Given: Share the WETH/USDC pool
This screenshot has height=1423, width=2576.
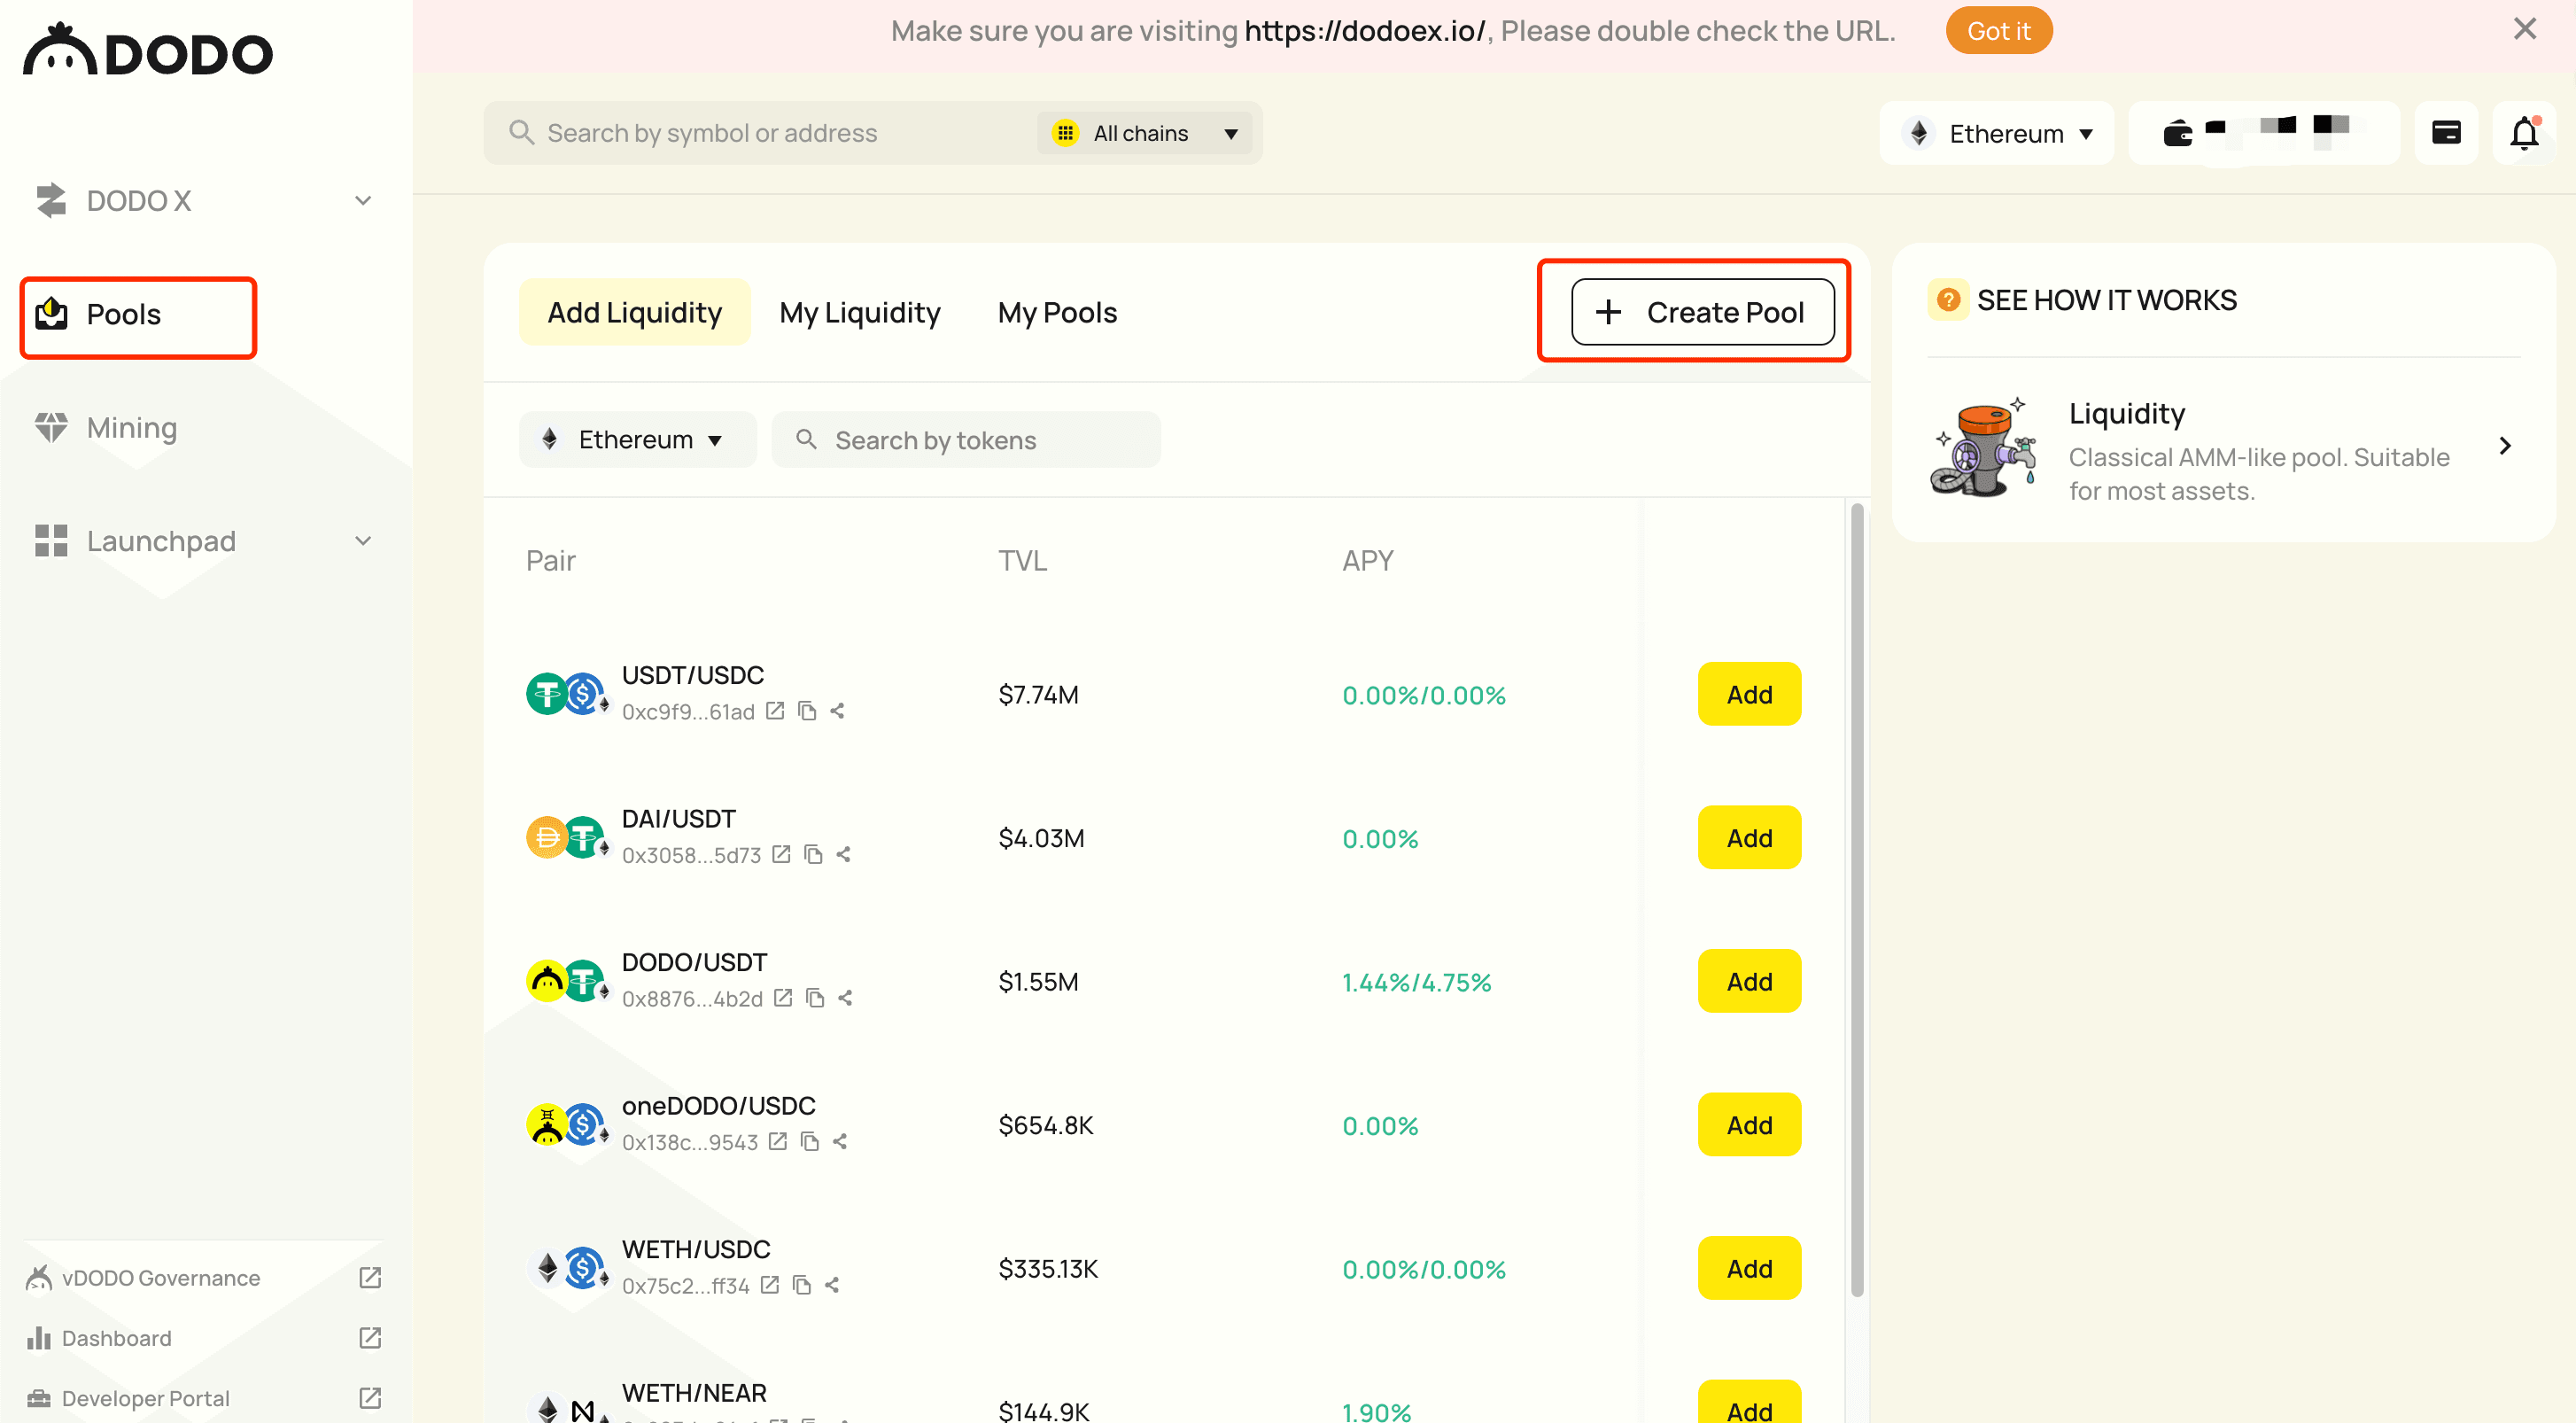Looking at the screenshot, I should (832, 1285).
